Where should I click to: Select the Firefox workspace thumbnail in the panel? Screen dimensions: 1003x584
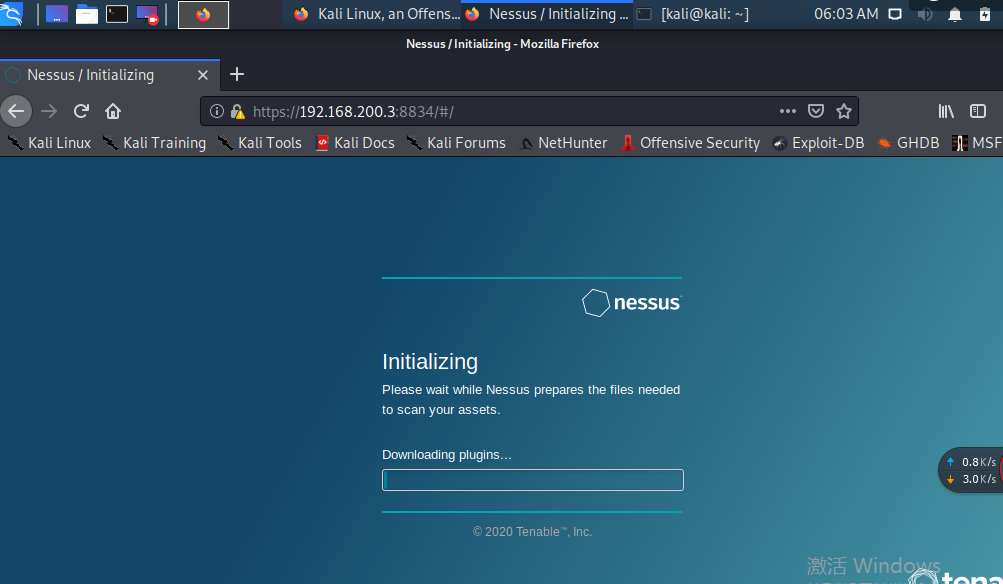coord(203,15)
